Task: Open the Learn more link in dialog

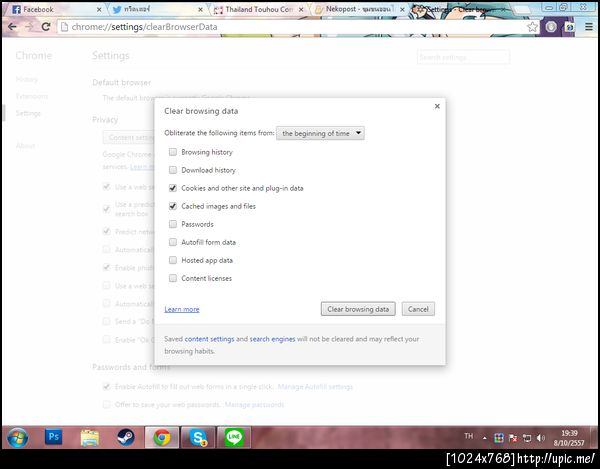Action: click(x=182, y=309)
